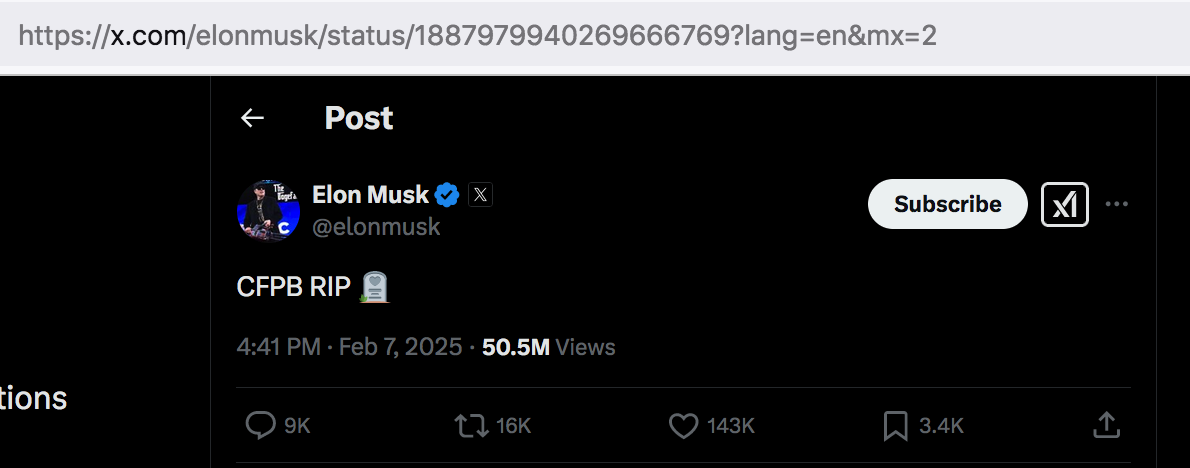Visit the @elonmusk handle link
This screenshot has width=1190, height=468.
click(x=376, y=227)
